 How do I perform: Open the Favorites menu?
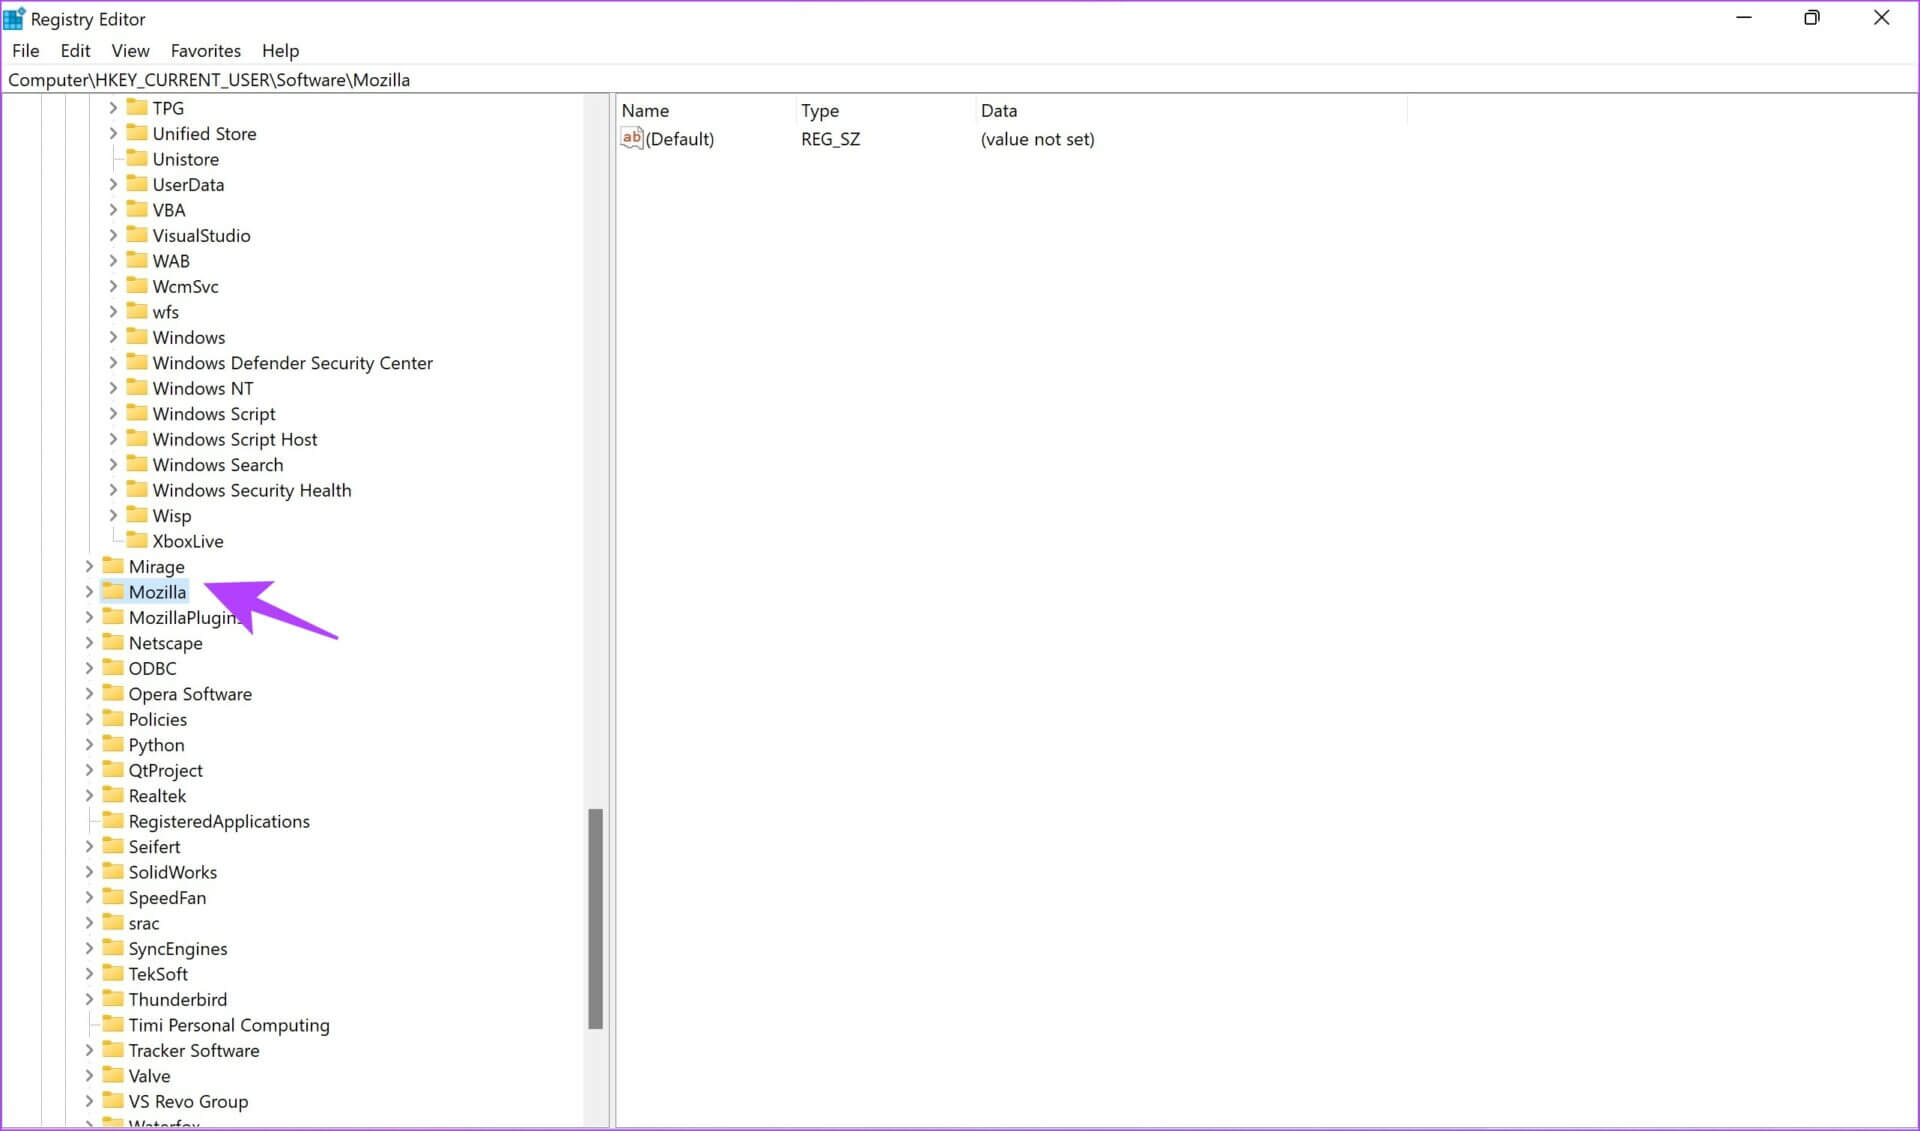(x=205, y=50)
